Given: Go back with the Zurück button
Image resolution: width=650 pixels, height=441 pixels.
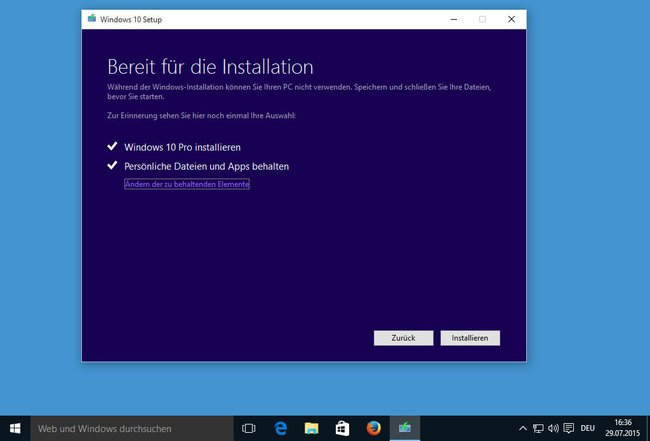Looking at the screenshot, I should coord(403,338).
